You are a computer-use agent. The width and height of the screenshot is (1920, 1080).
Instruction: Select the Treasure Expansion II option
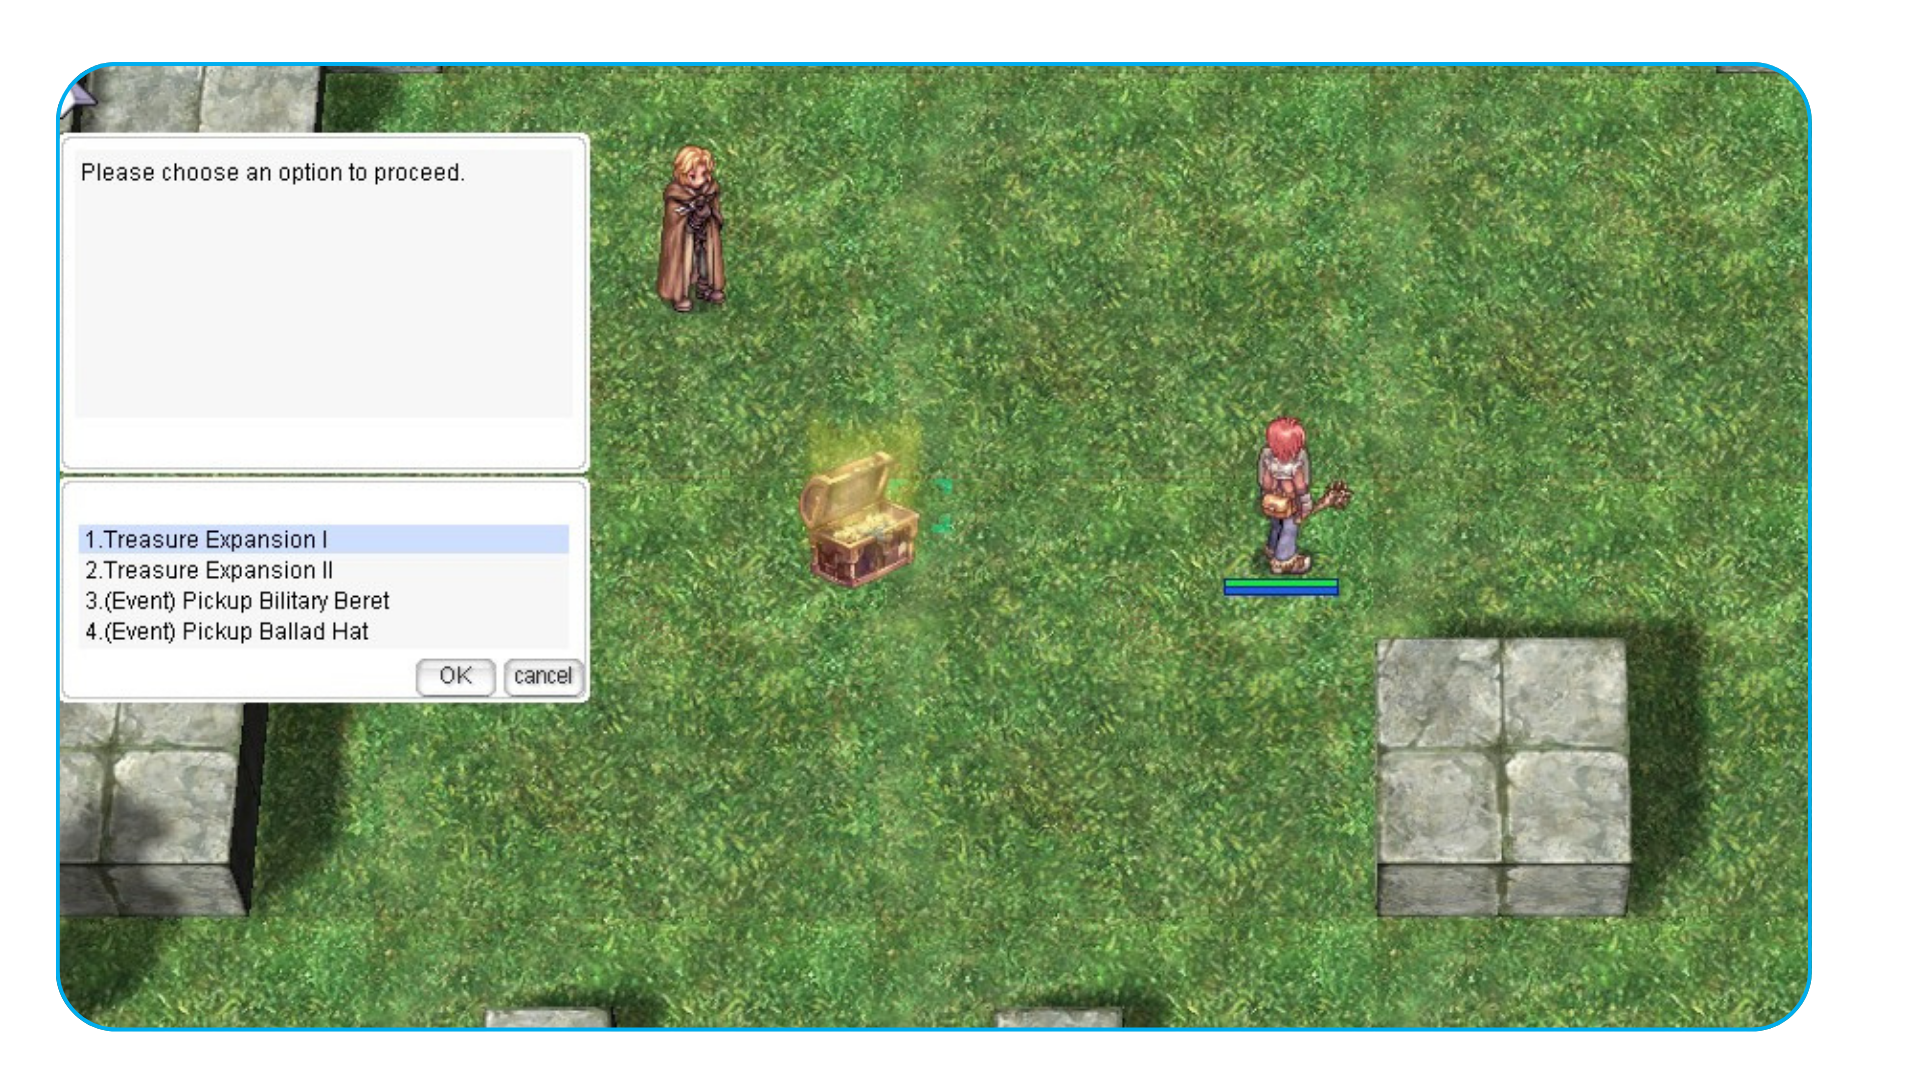click(209, 571)
